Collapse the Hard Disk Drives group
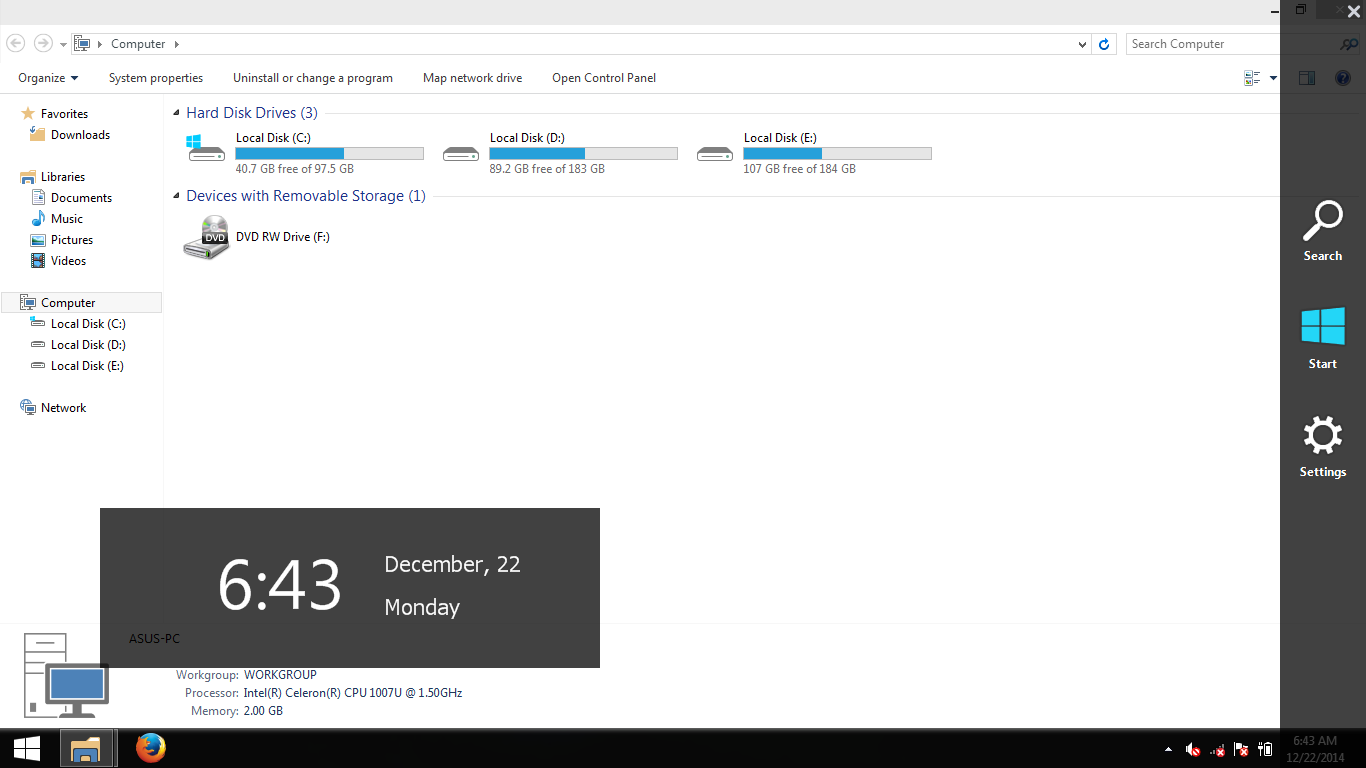The height and width of the screenshot is (768, 1366). point(177,114)
